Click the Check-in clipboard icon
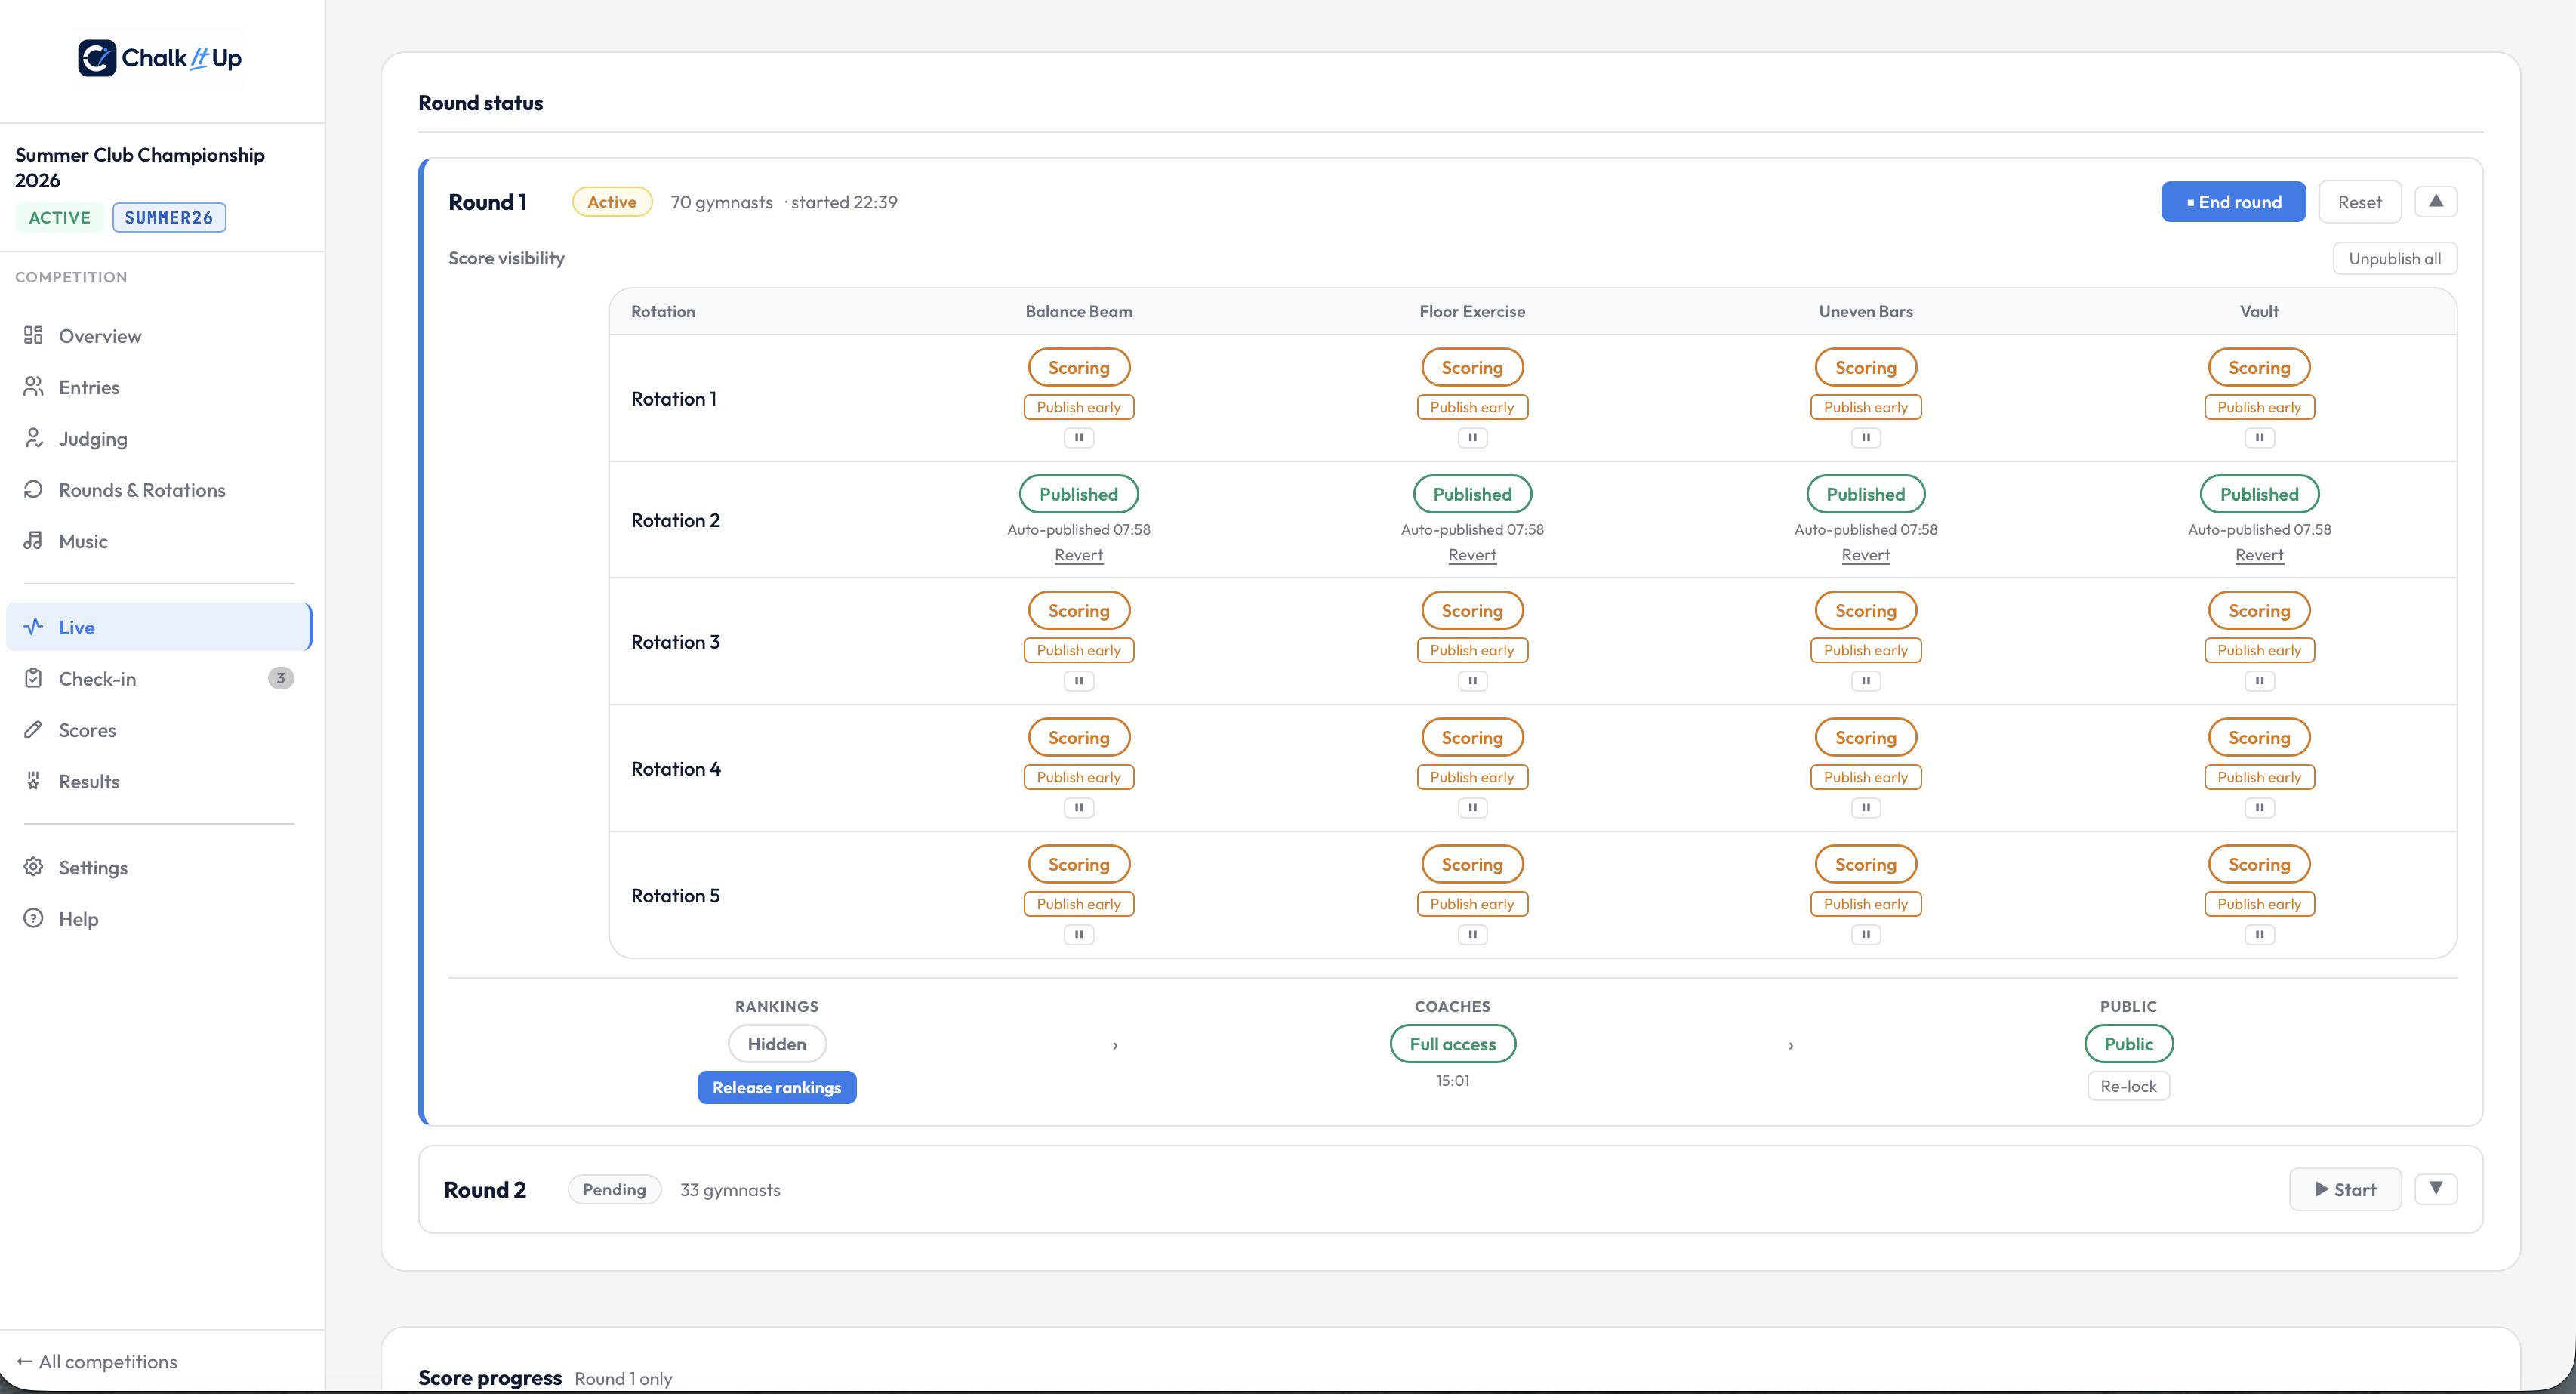This screenshot has height=1394, width=2576. [33, 678]
